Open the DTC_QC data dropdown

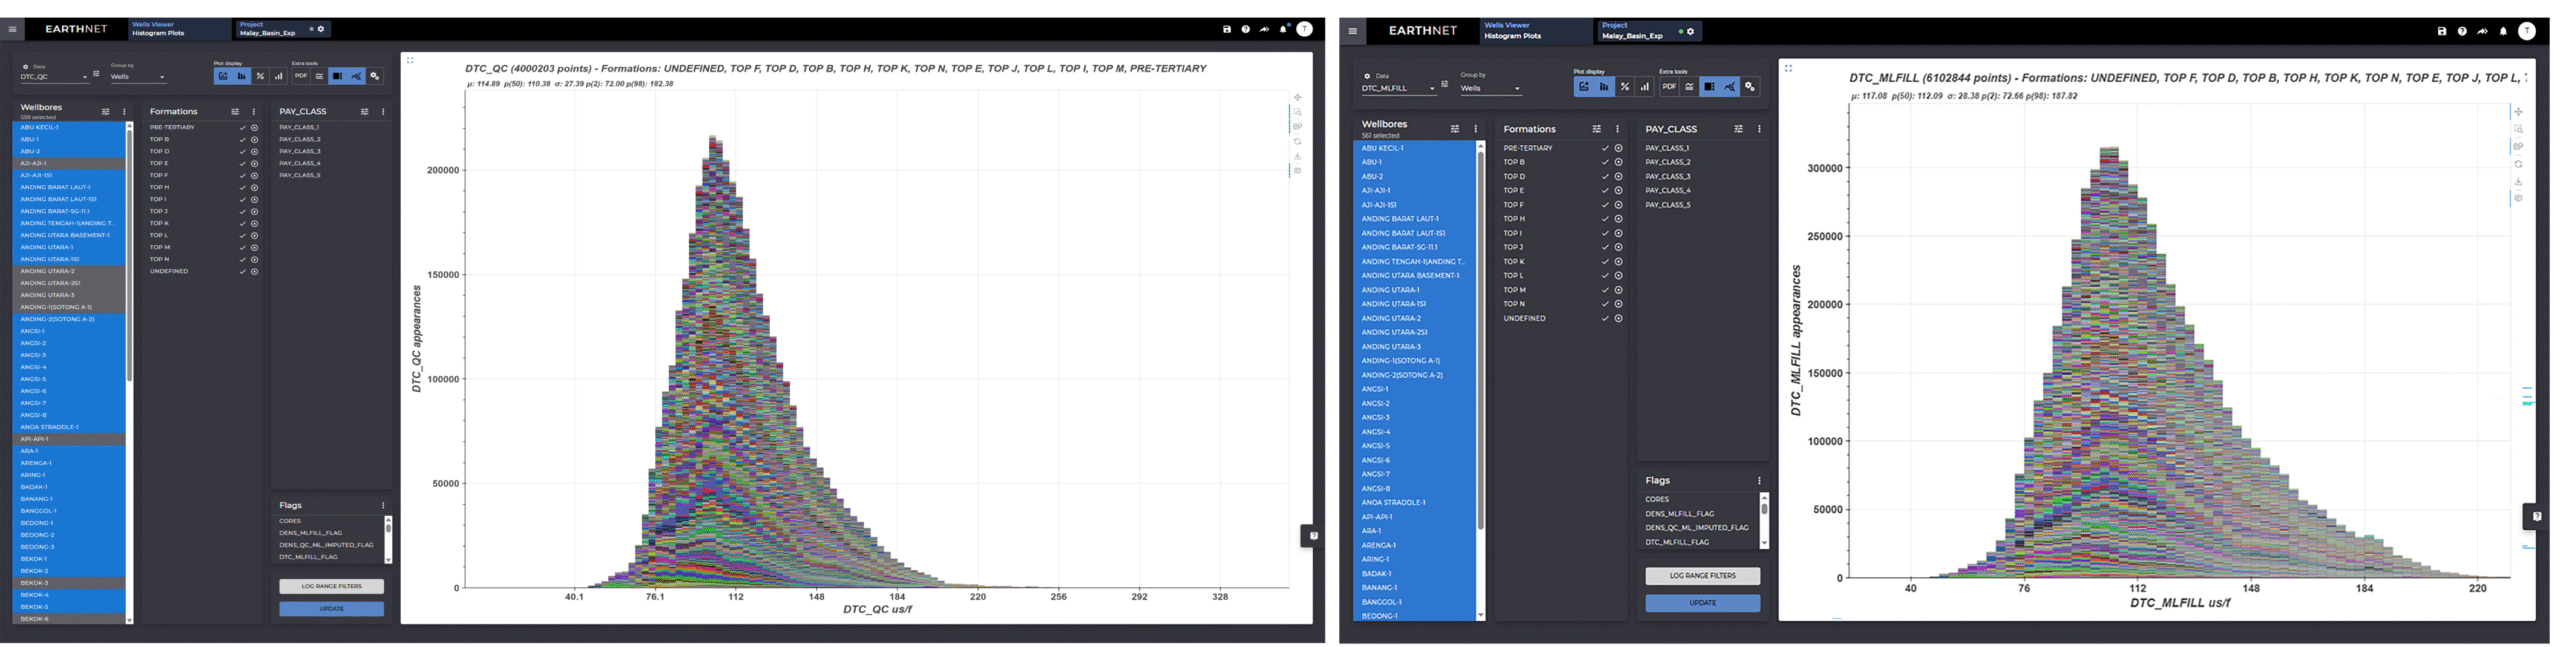(x=54, y=77)
